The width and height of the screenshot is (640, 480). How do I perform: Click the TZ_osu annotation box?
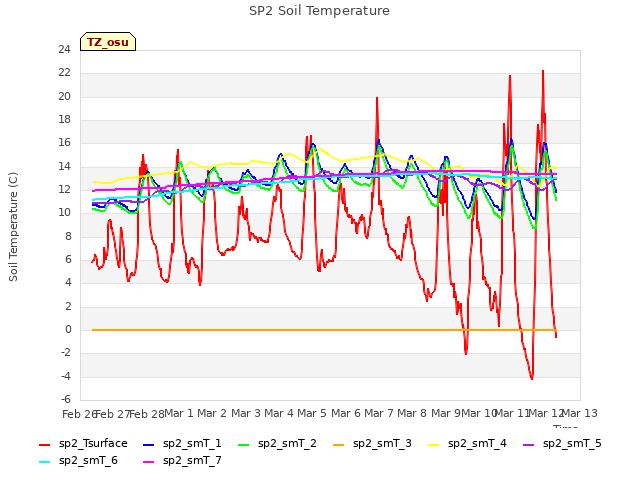[x=108, y=42]
